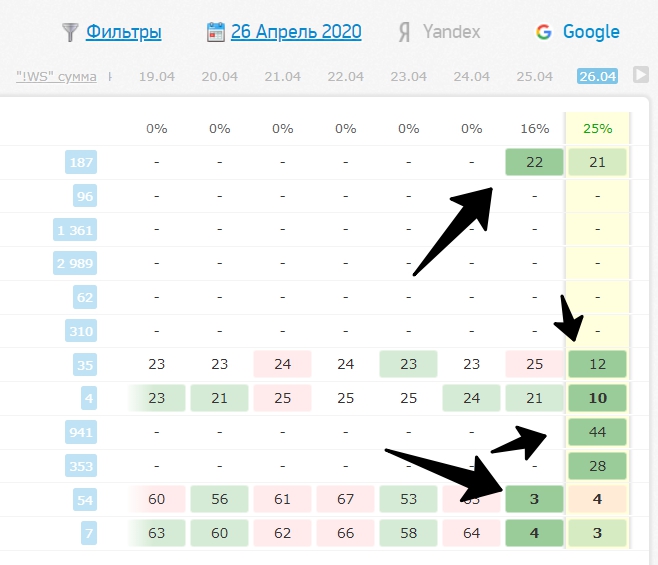Click the 2 989 frequency badge
658x565 pixels.
[75, 263]
